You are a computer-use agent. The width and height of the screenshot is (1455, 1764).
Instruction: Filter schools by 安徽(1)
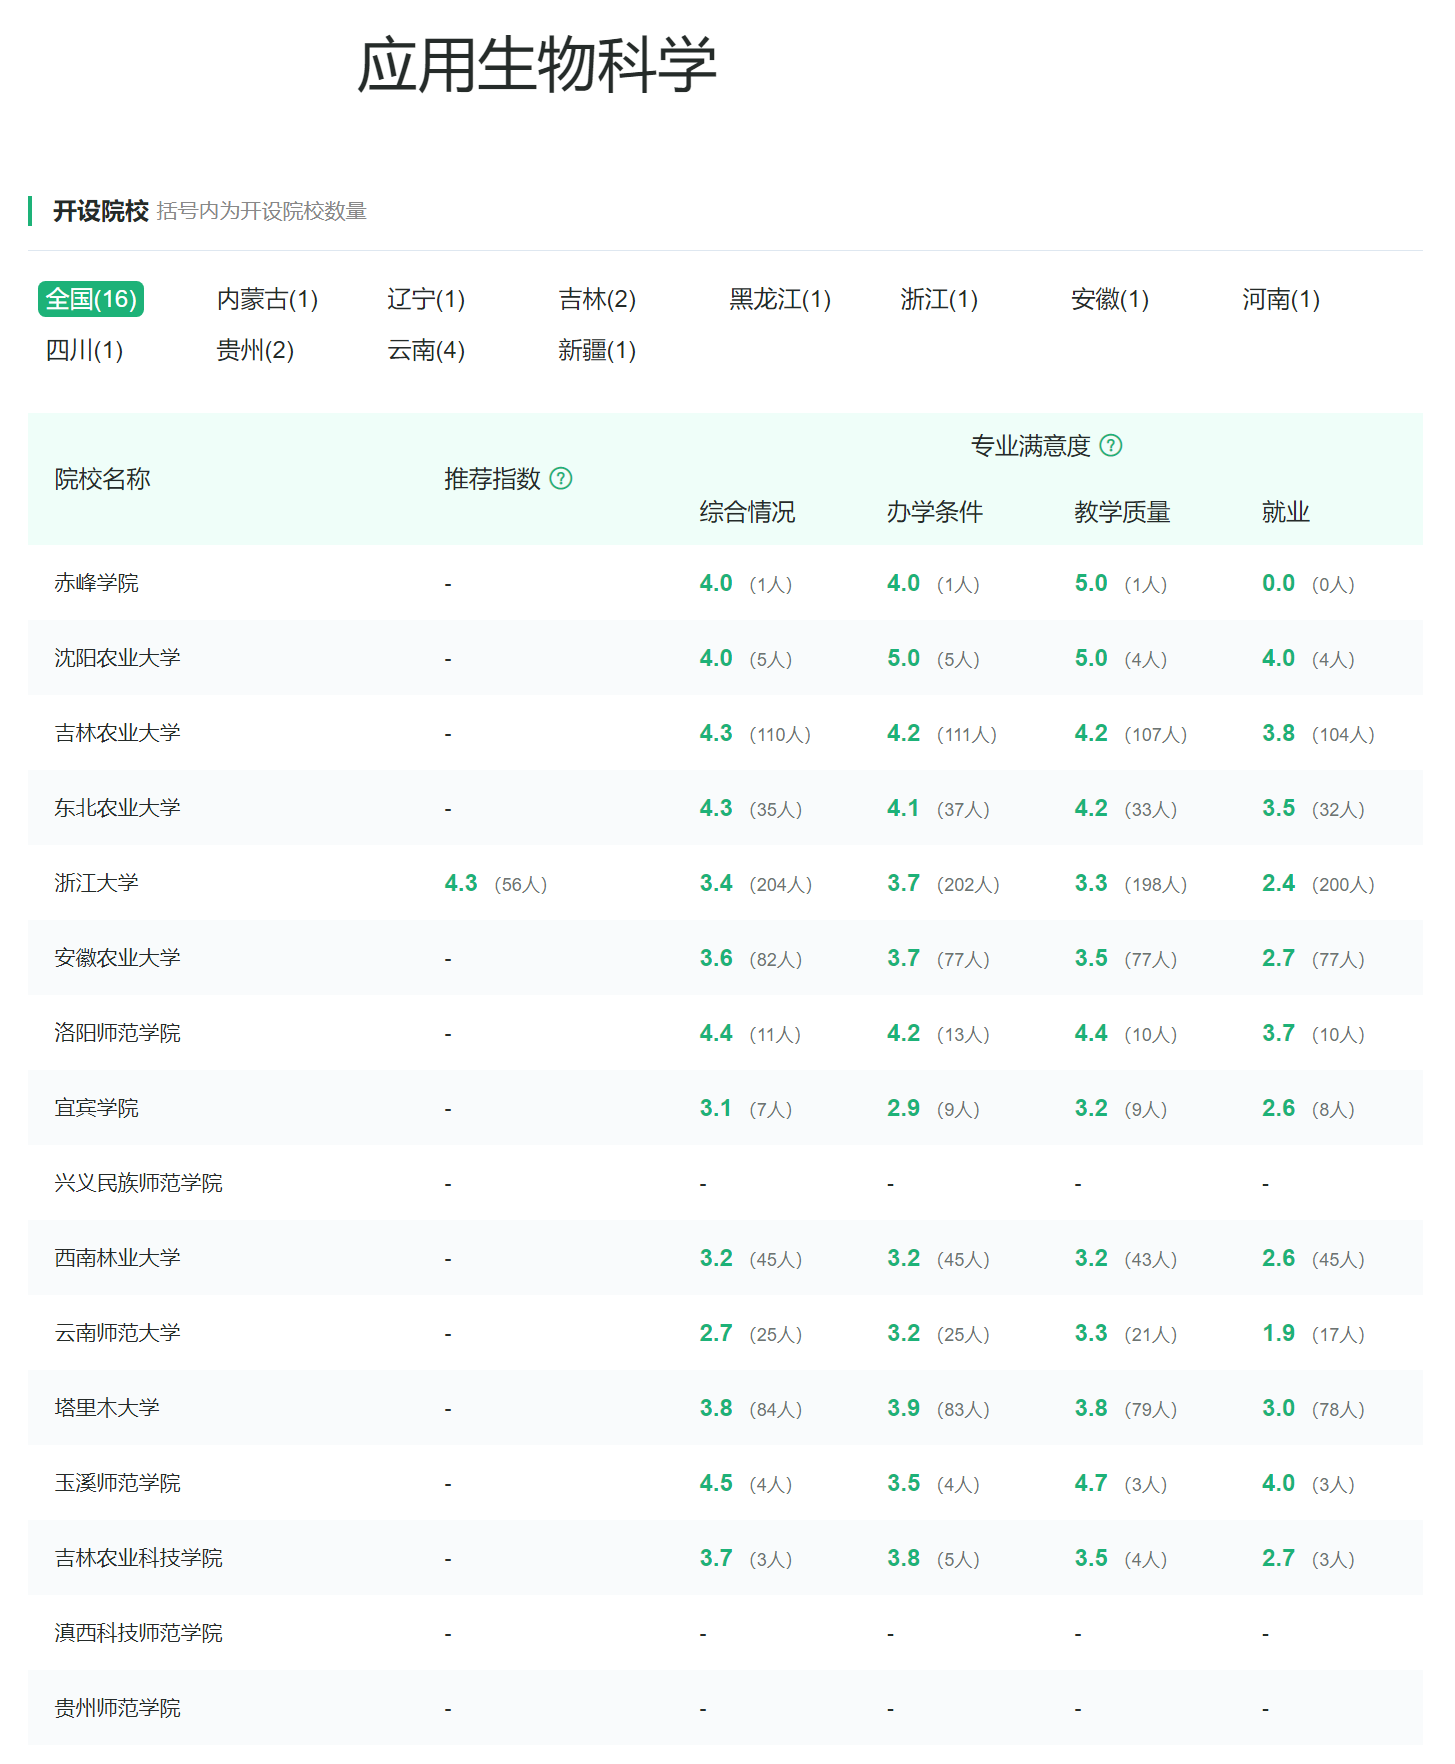pyautogui.click(x=1110, y=299)
